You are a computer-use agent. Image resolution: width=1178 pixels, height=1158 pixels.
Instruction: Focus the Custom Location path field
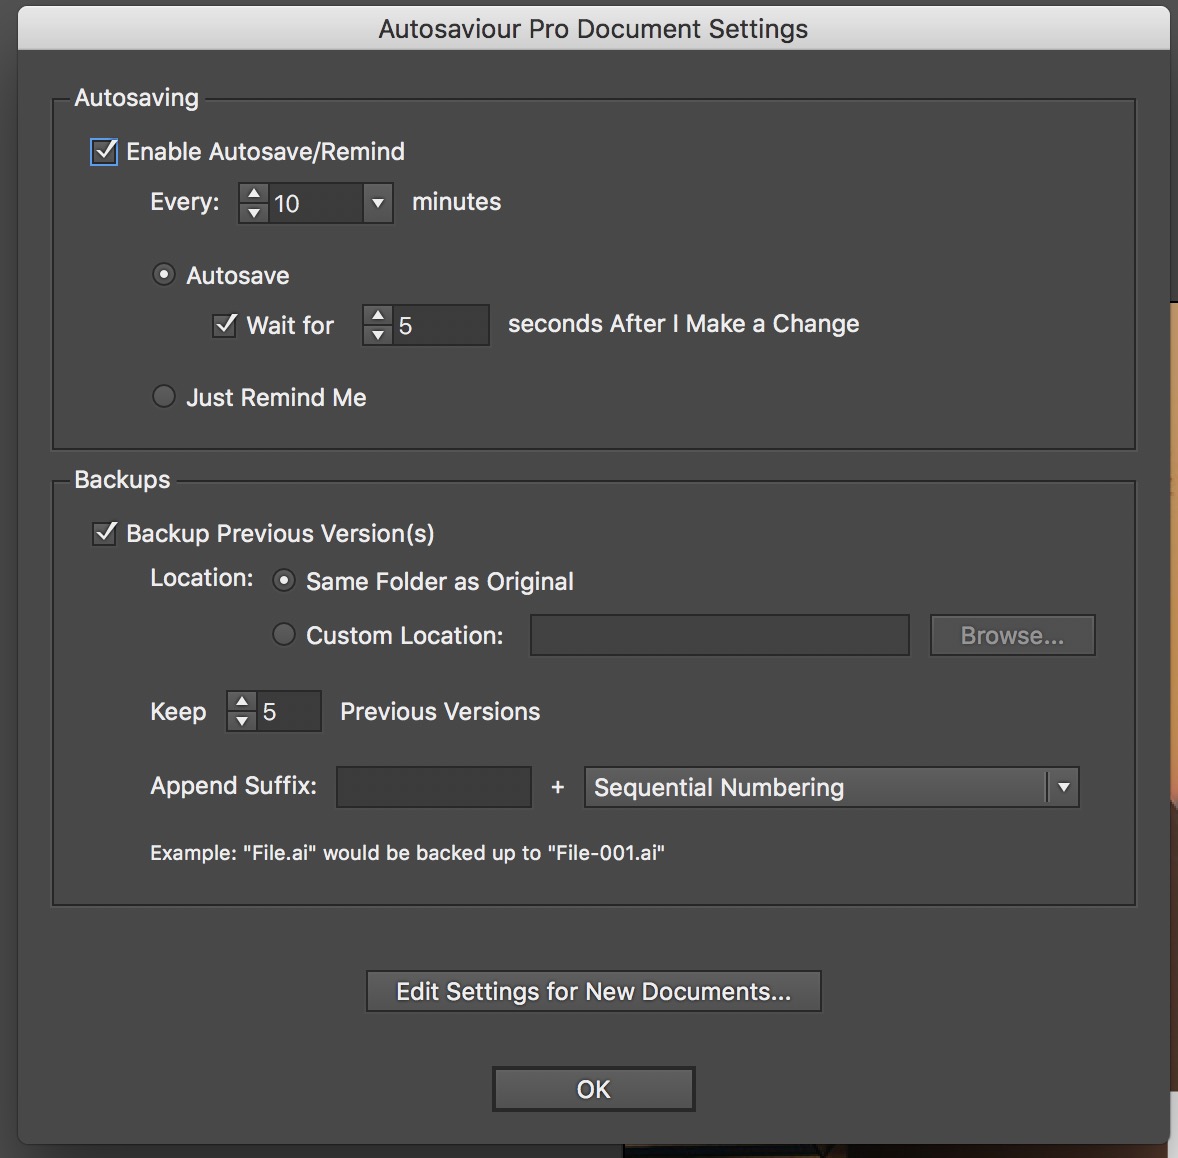pos(719,636)
